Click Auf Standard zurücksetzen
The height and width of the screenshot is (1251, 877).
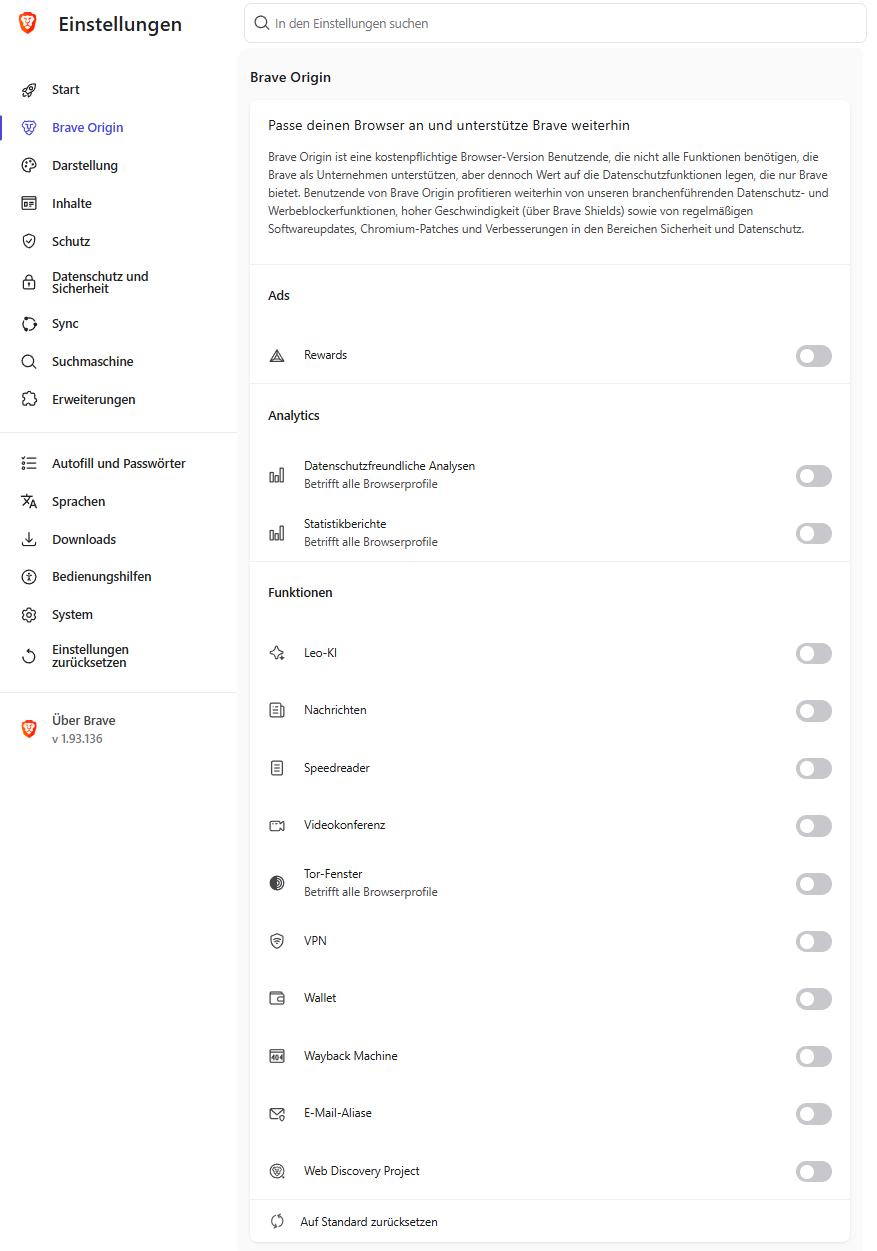[x=369, y=1222]
